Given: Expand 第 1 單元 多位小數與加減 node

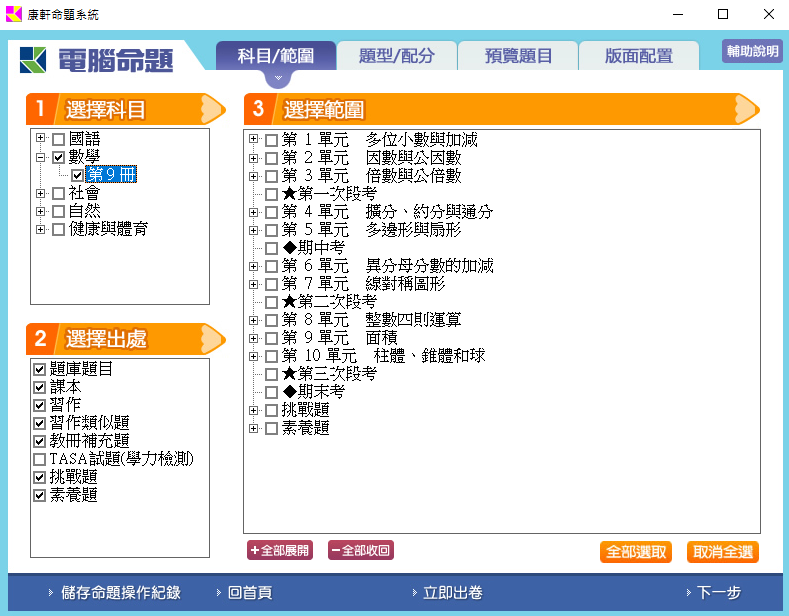Looking at the screenshot, I should [x=254, y=140].
